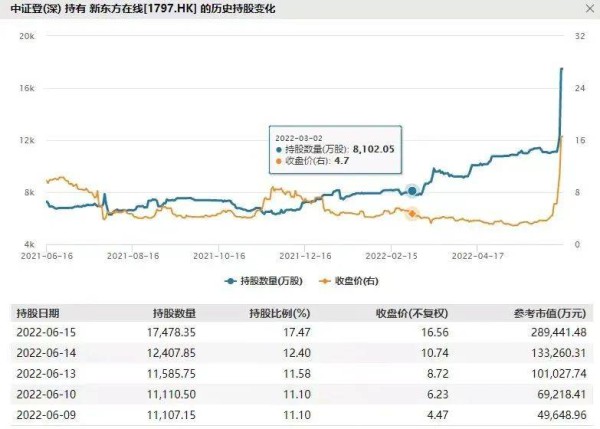Click the percentage value 12.40
This screenshot has height=429, width=600.
pyautogui.click(x=297, y=353)
